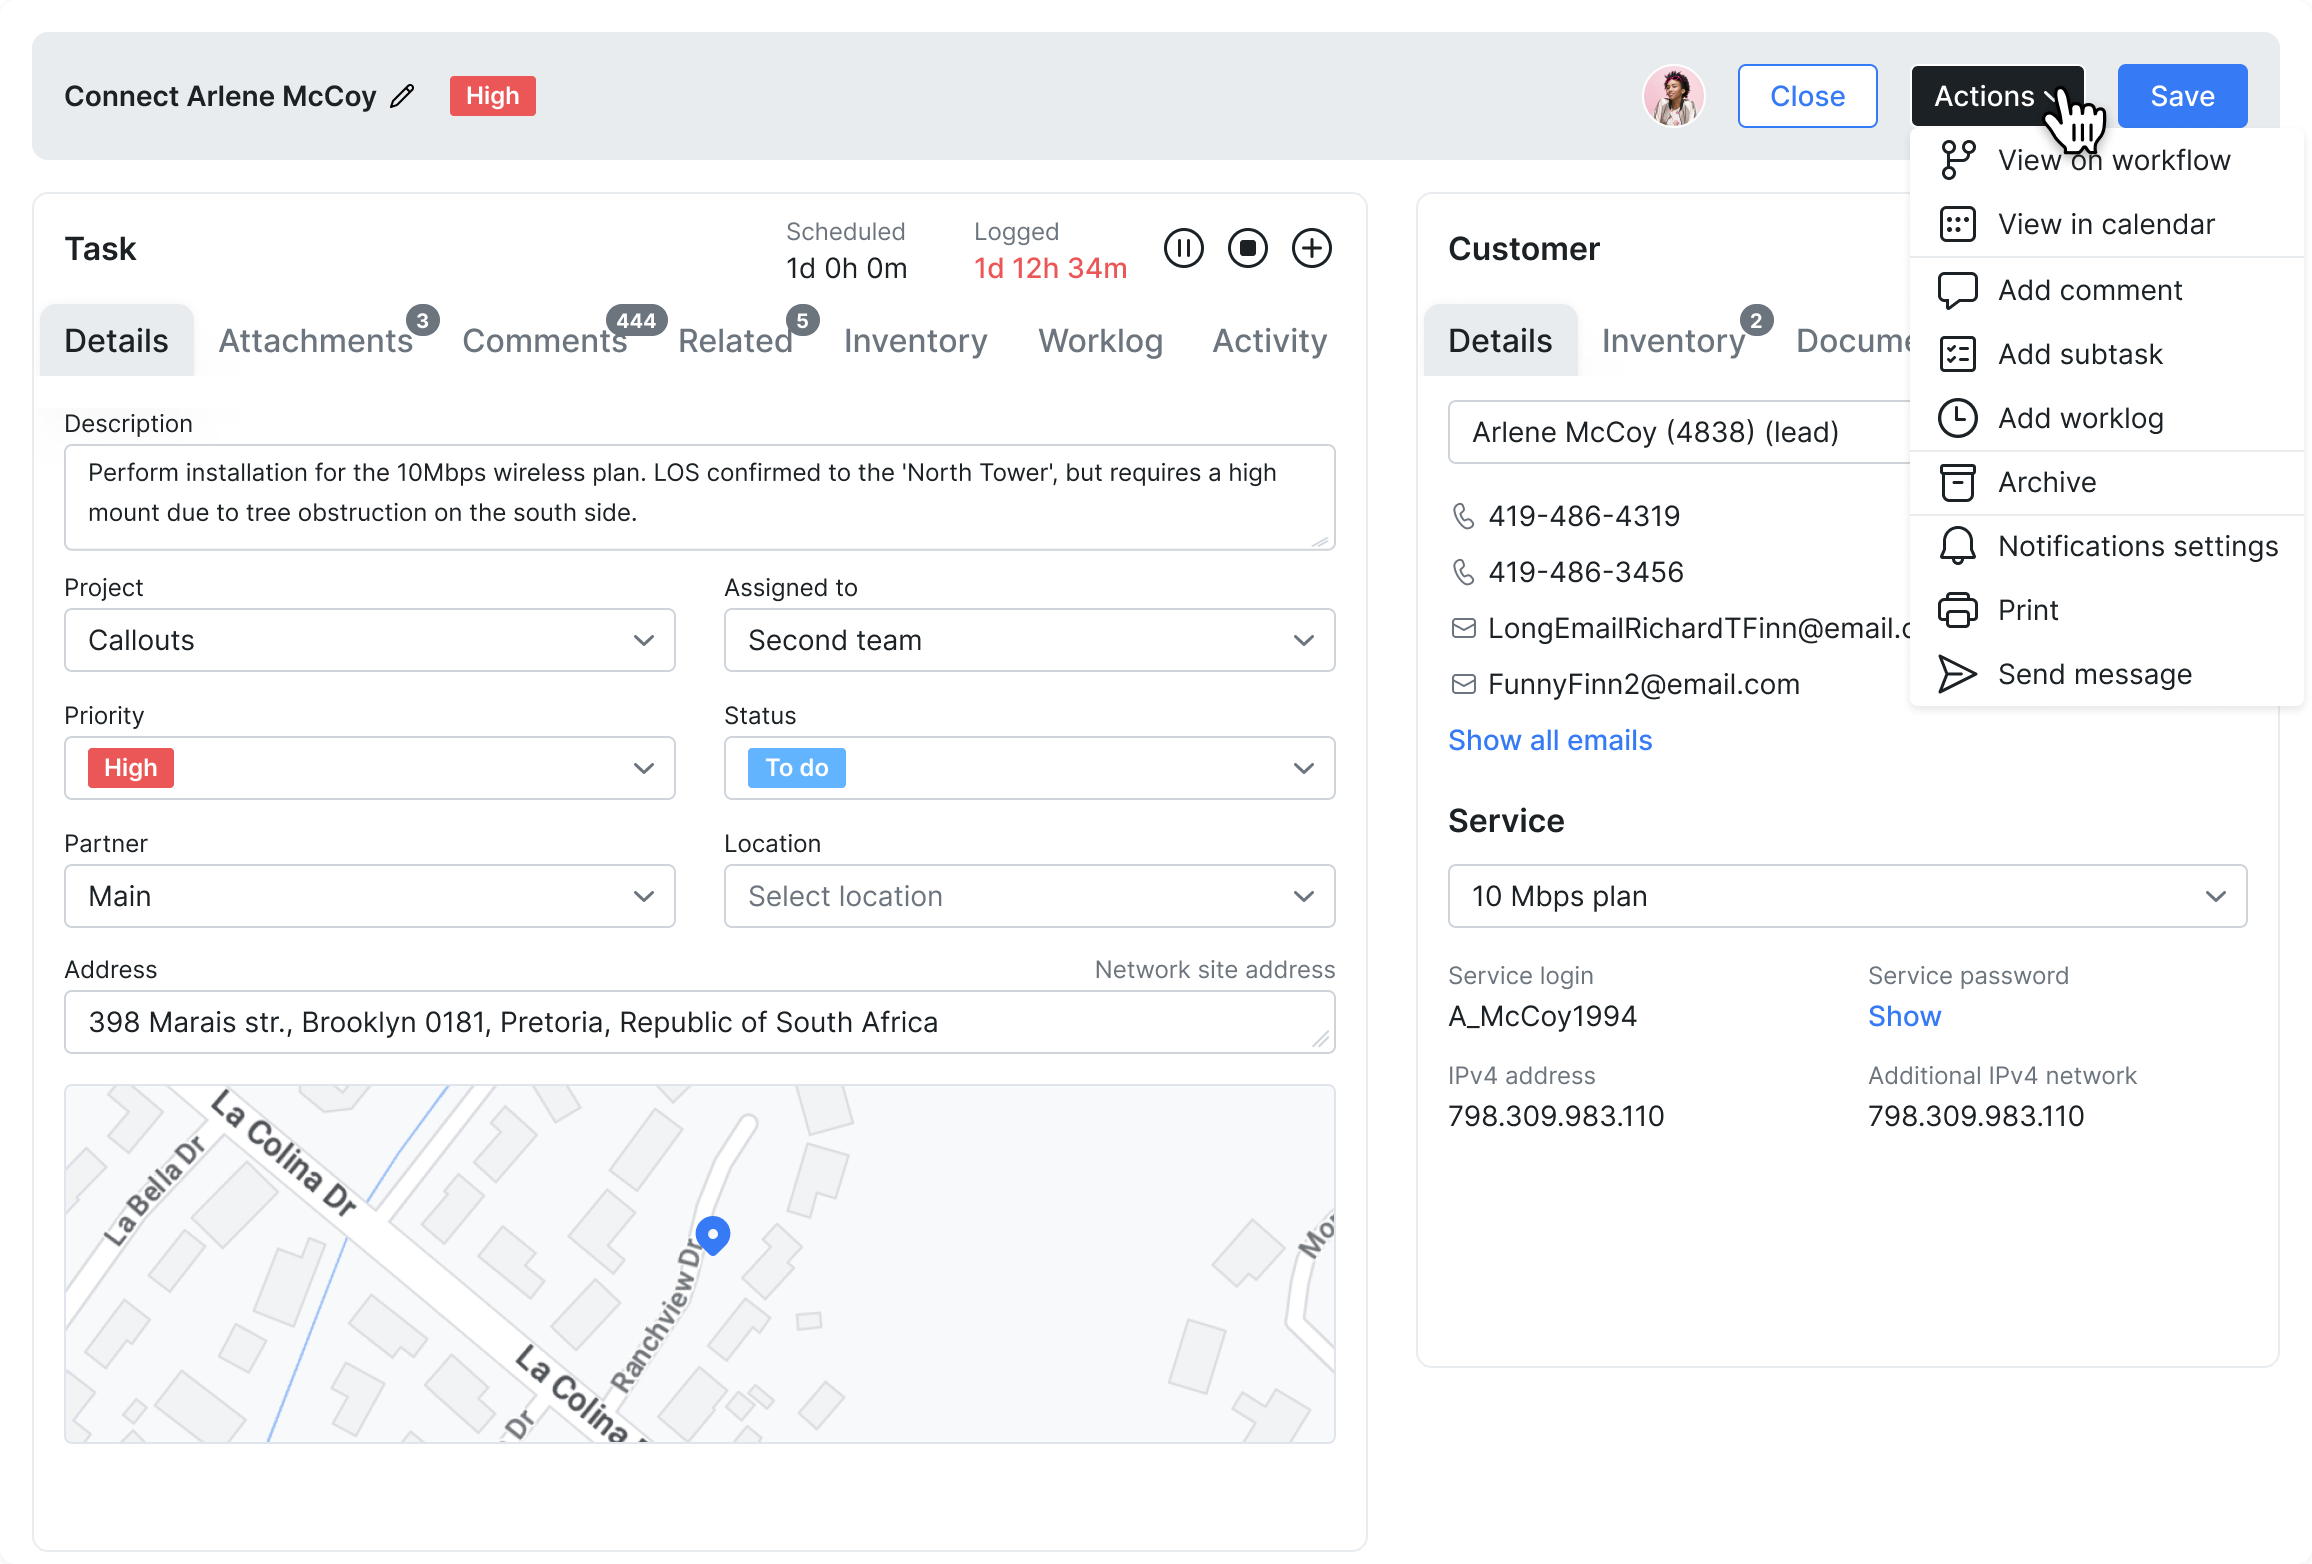Viewport: 2312px width, 1564px height.
Task: Select Archive from the Actions menu
Action: coord(2046,482)
